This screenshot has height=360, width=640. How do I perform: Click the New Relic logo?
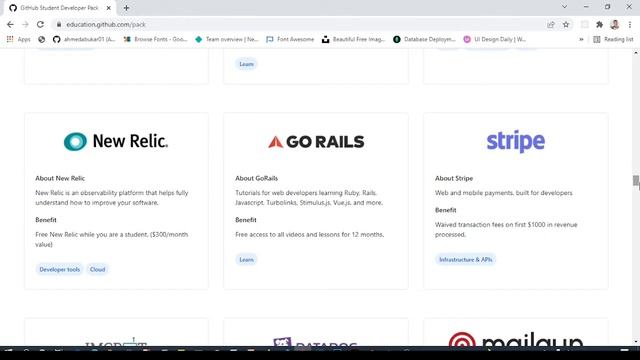(x=116, y=141)
